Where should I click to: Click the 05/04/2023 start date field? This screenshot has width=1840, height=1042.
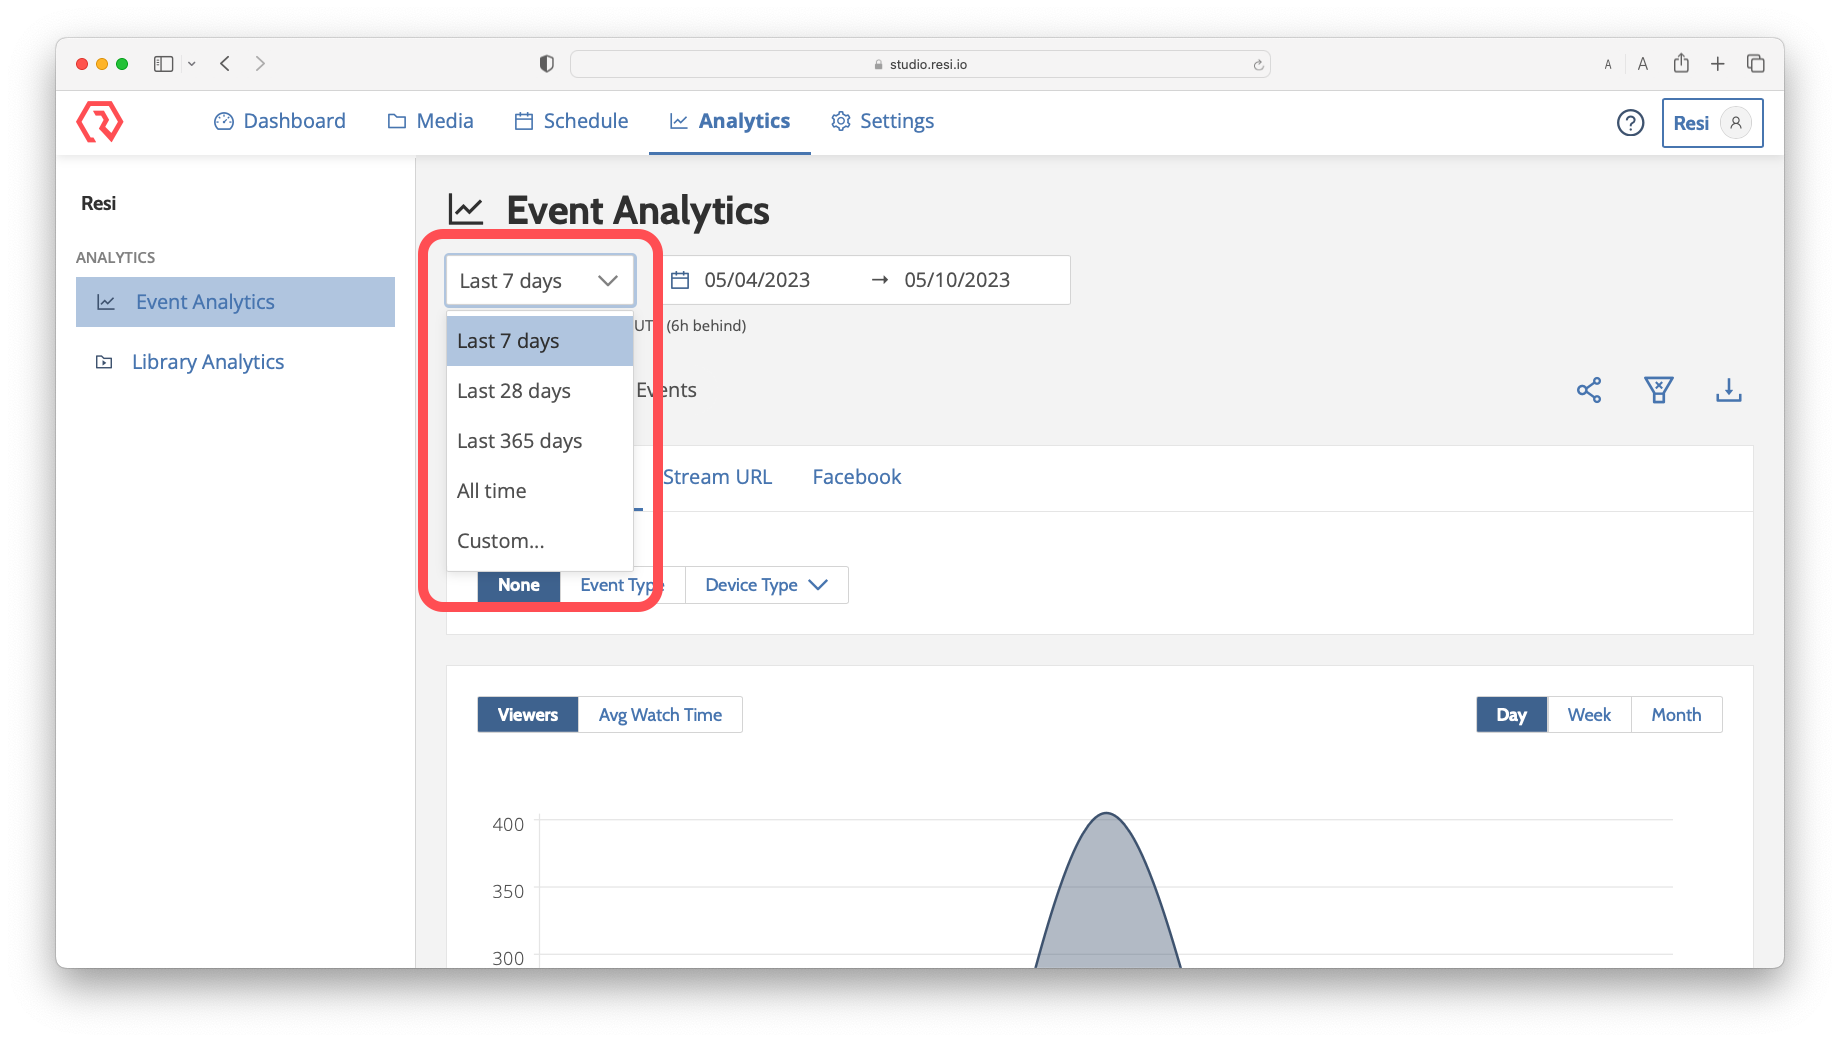pos(757,280)
